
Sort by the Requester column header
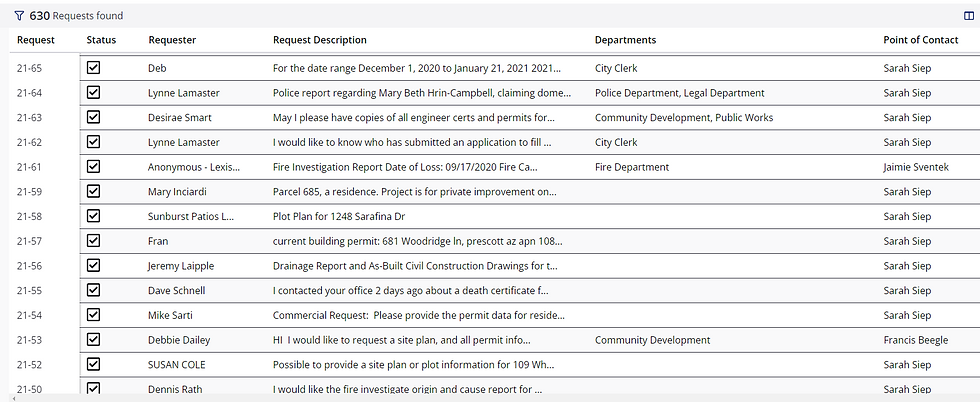(172, 40)
